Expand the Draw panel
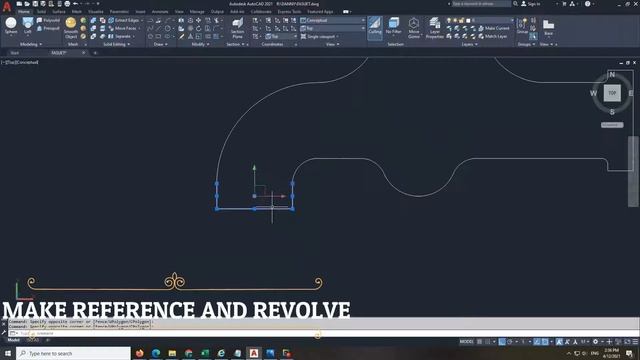640x360 pixels. tap(160, 44)
